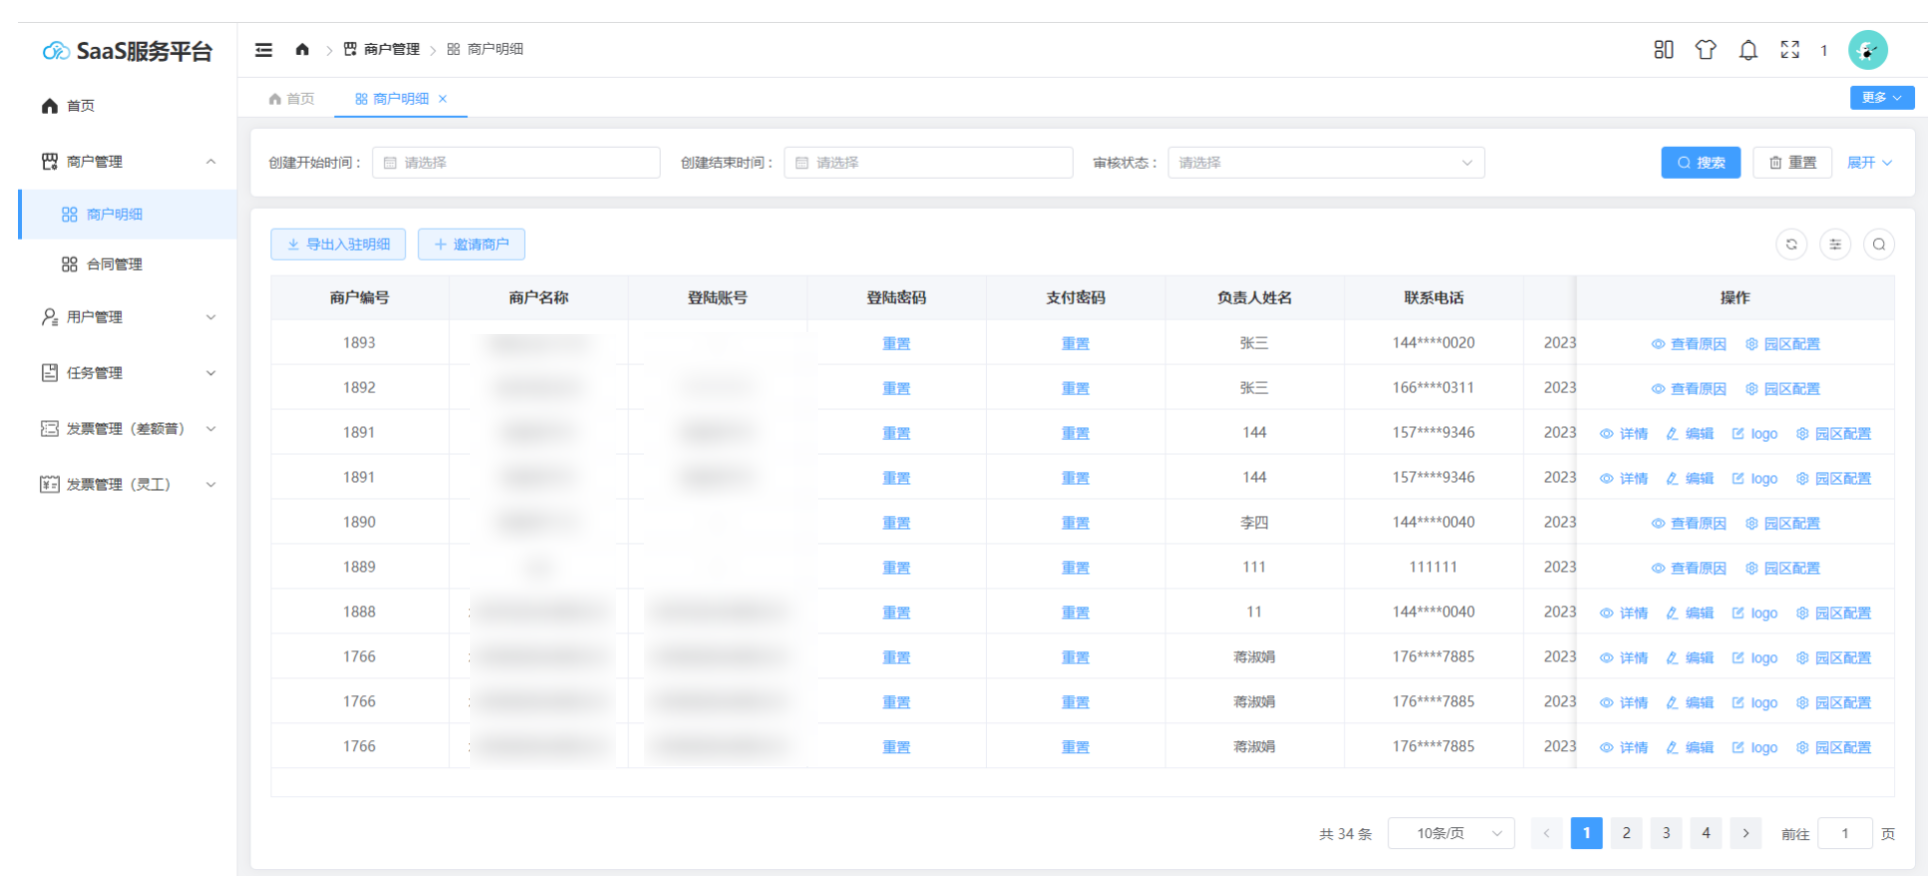Click the home icon in breadcrumb

tap(302, 50)
